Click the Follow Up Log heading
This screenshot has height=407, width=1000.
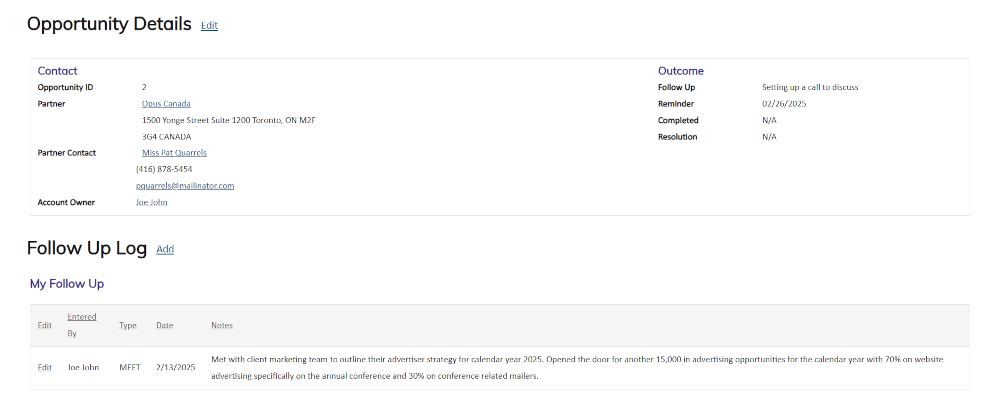point(87,248)
